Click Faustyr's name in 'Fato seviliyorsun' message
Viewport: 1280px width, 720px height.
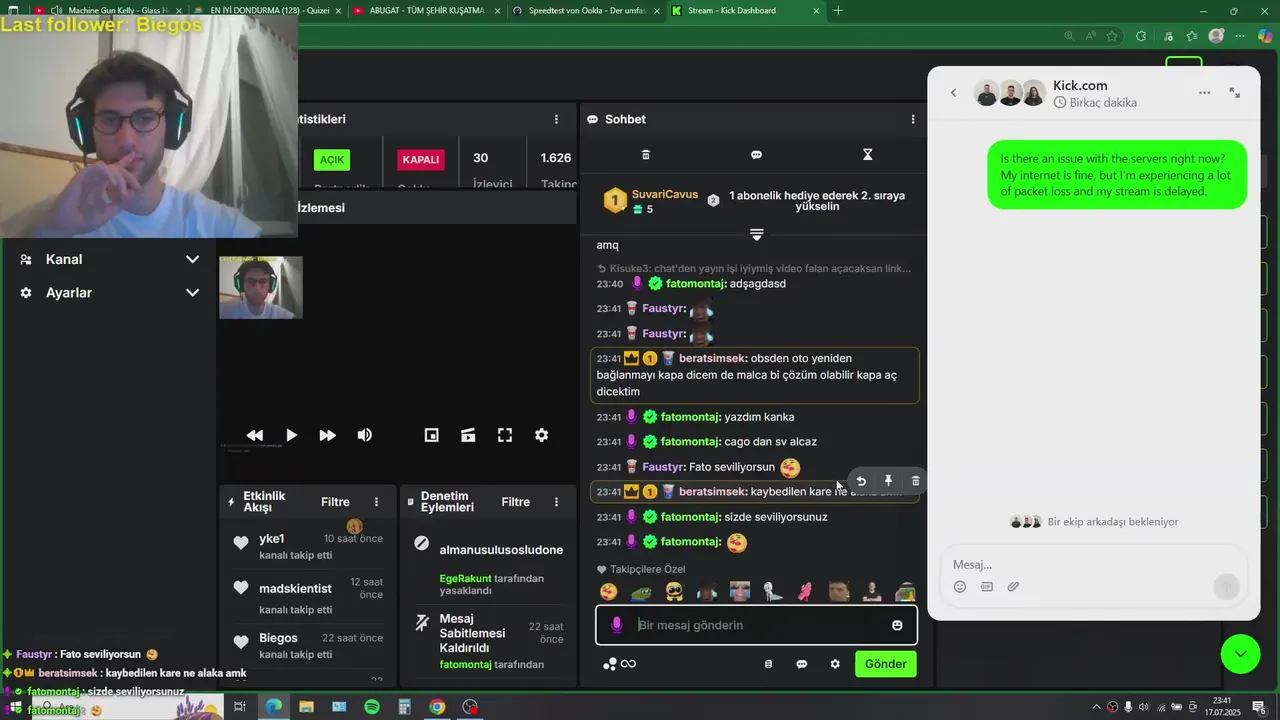(663, 467)
